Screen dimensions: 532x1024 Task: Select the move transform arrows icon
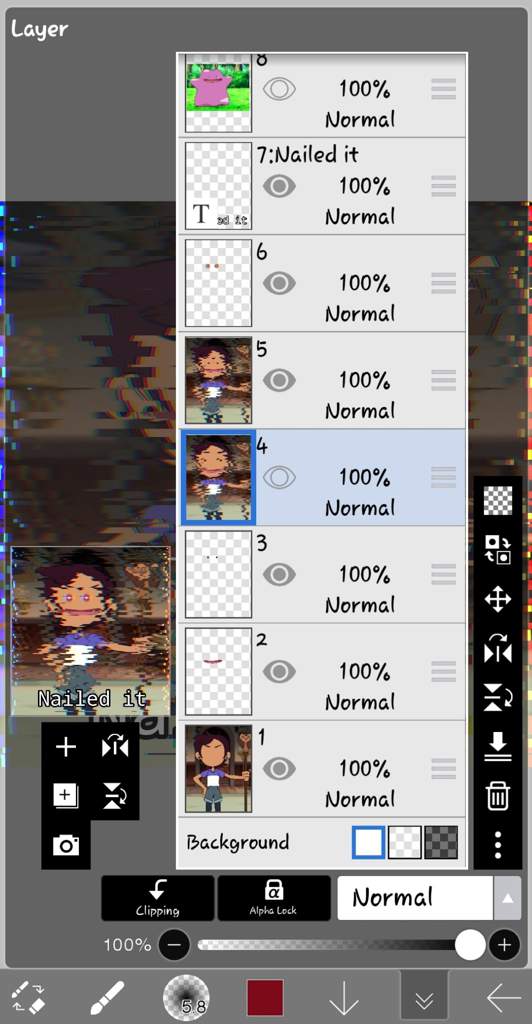tap(497, 600)
